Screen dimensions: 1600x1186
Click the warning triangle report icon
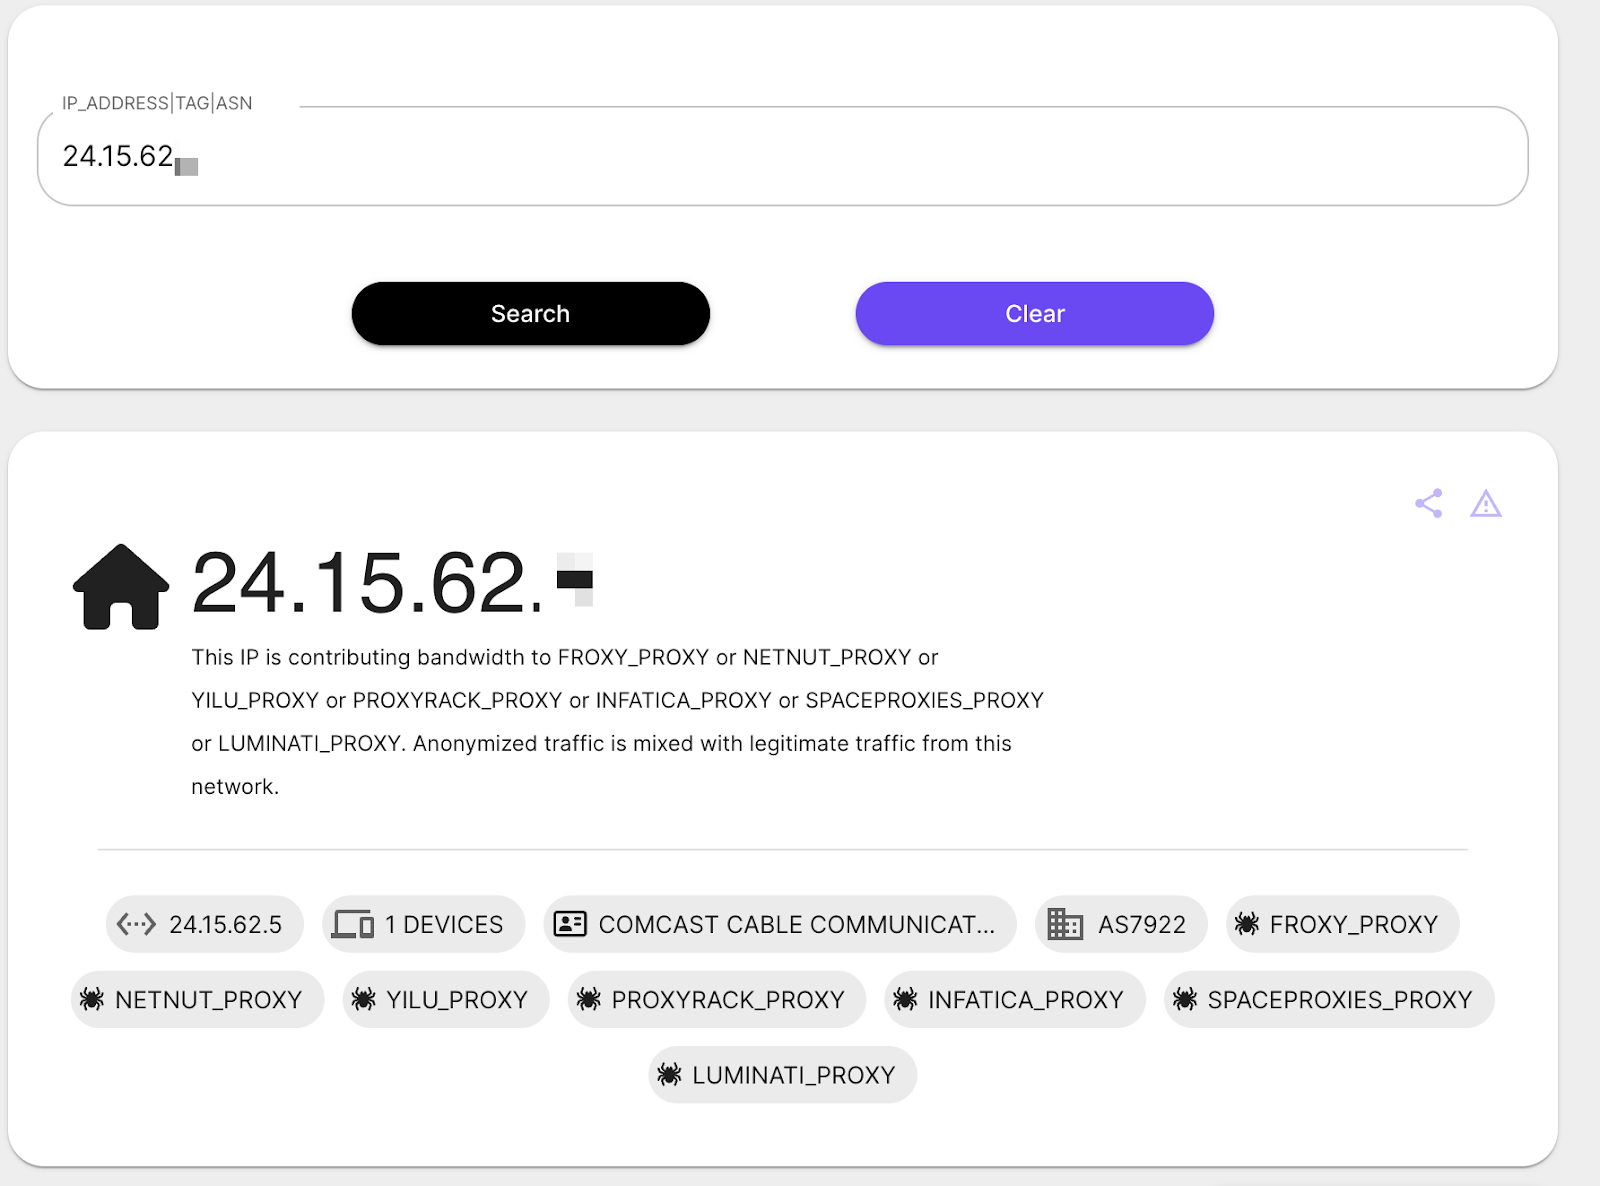click(1486, 503)
